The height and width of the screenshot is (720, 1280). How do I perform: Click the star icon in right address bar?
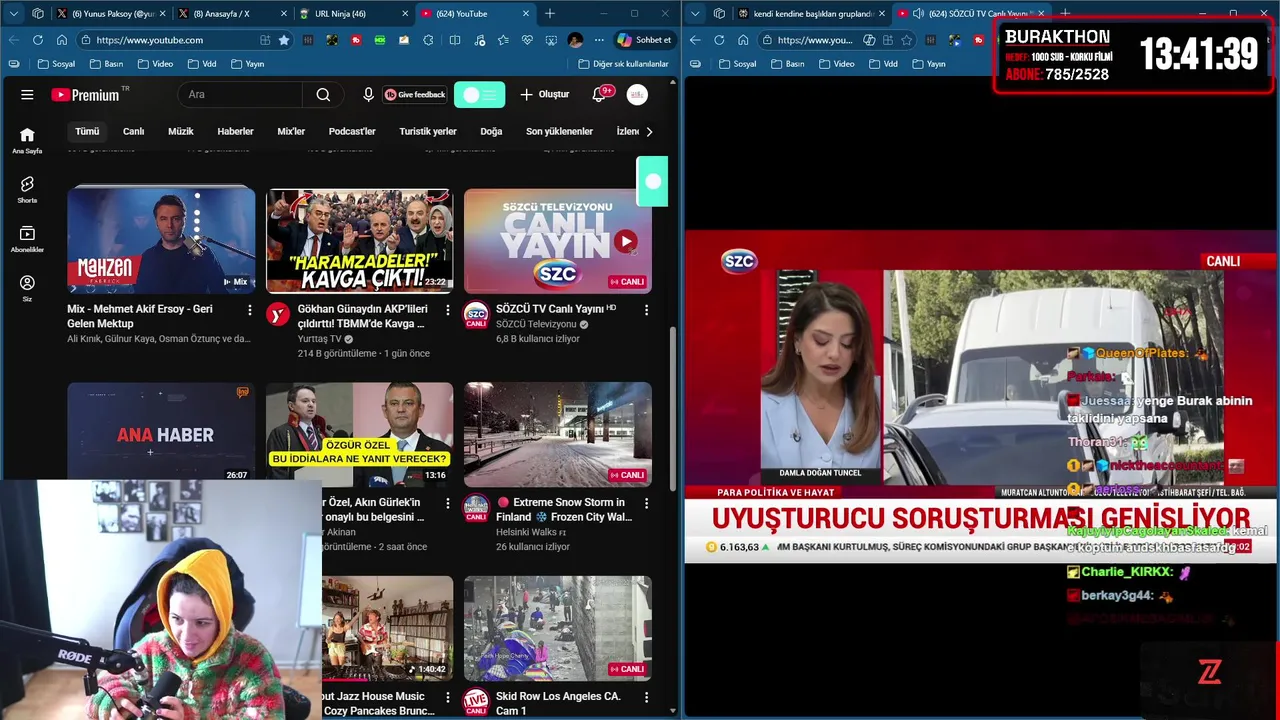click(x=906, y=40)
